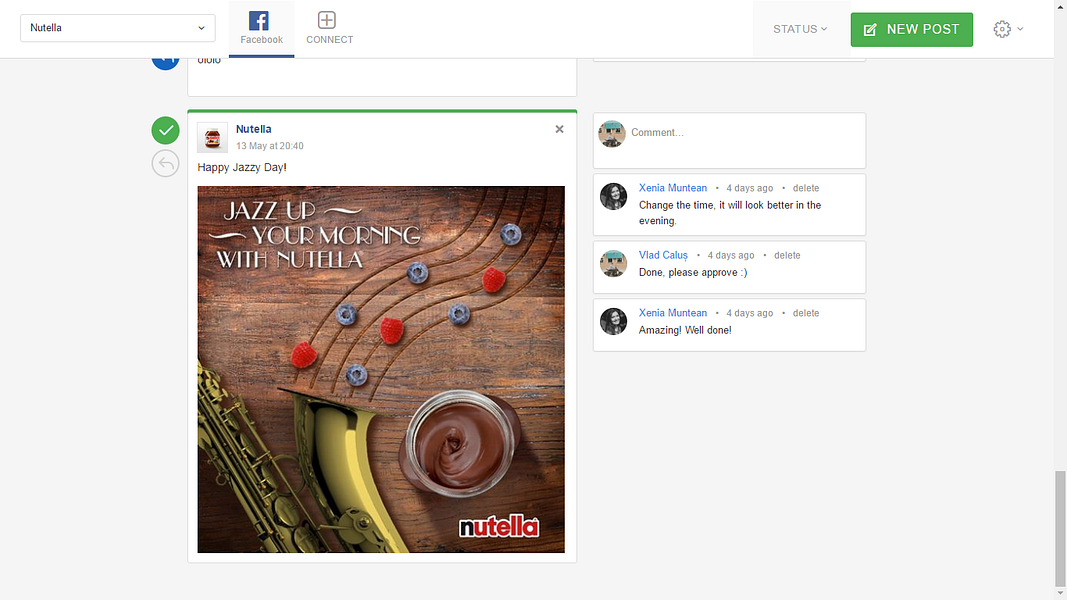The image size is (1067, 600).
Task: Click Xenia's avatar on the 'Change the time' comment
Action: 613,196
